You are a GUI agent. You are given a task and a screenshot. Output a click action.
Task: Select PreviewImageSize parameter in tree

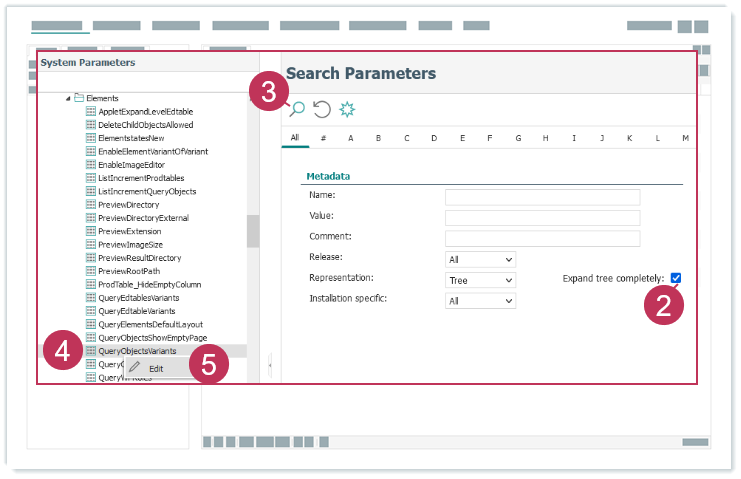[x=130, y=244]
